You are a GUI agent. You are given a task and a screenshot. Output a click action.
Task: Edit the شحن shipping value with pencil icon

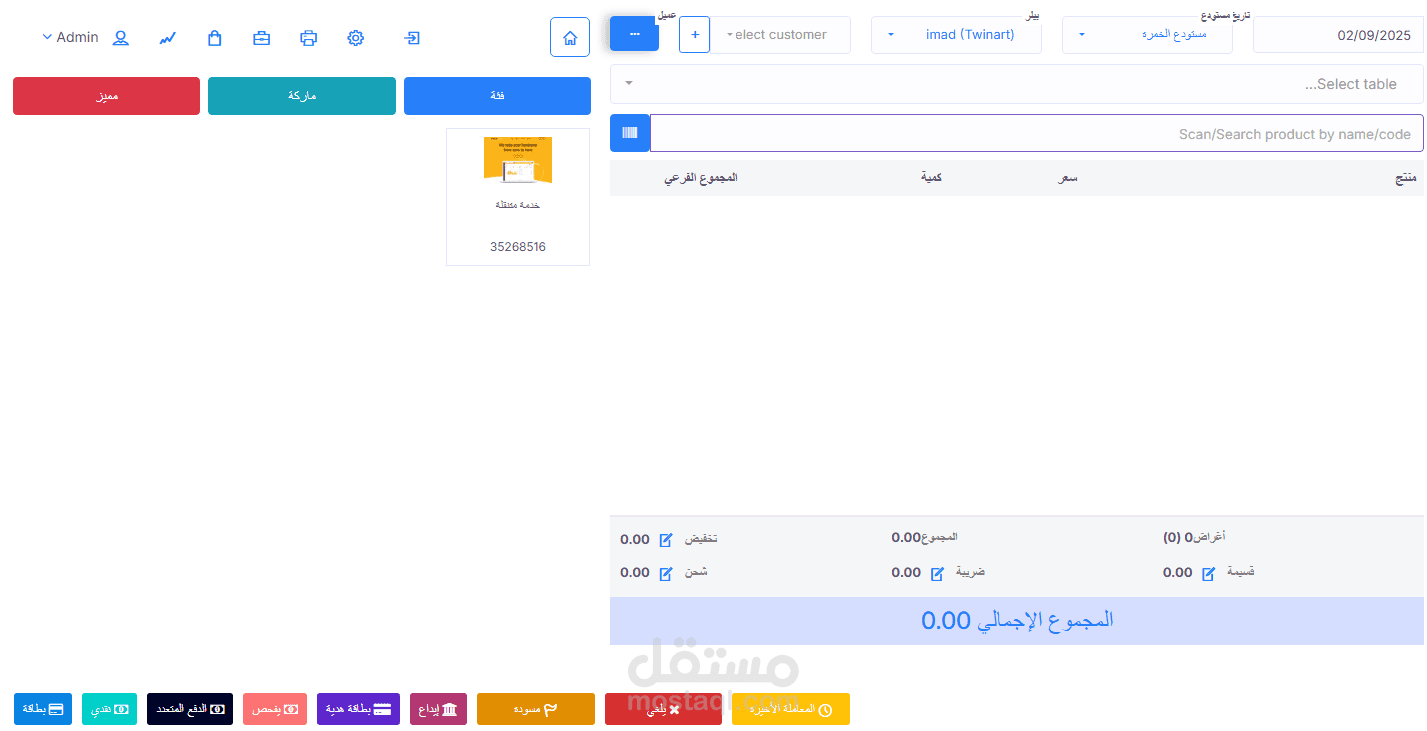[x=666, y=573]
